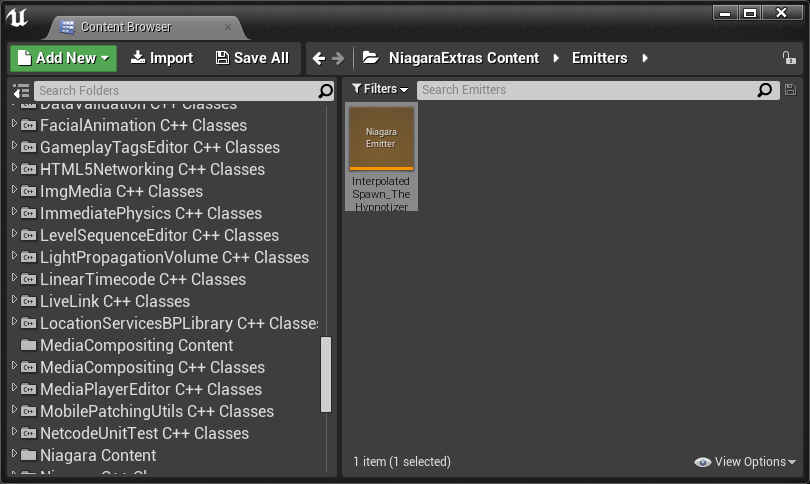The width and height of the screenshot is (810, 484).
Task: Click the Unreal Engine logo icon
Action: (x=17, y=18)
